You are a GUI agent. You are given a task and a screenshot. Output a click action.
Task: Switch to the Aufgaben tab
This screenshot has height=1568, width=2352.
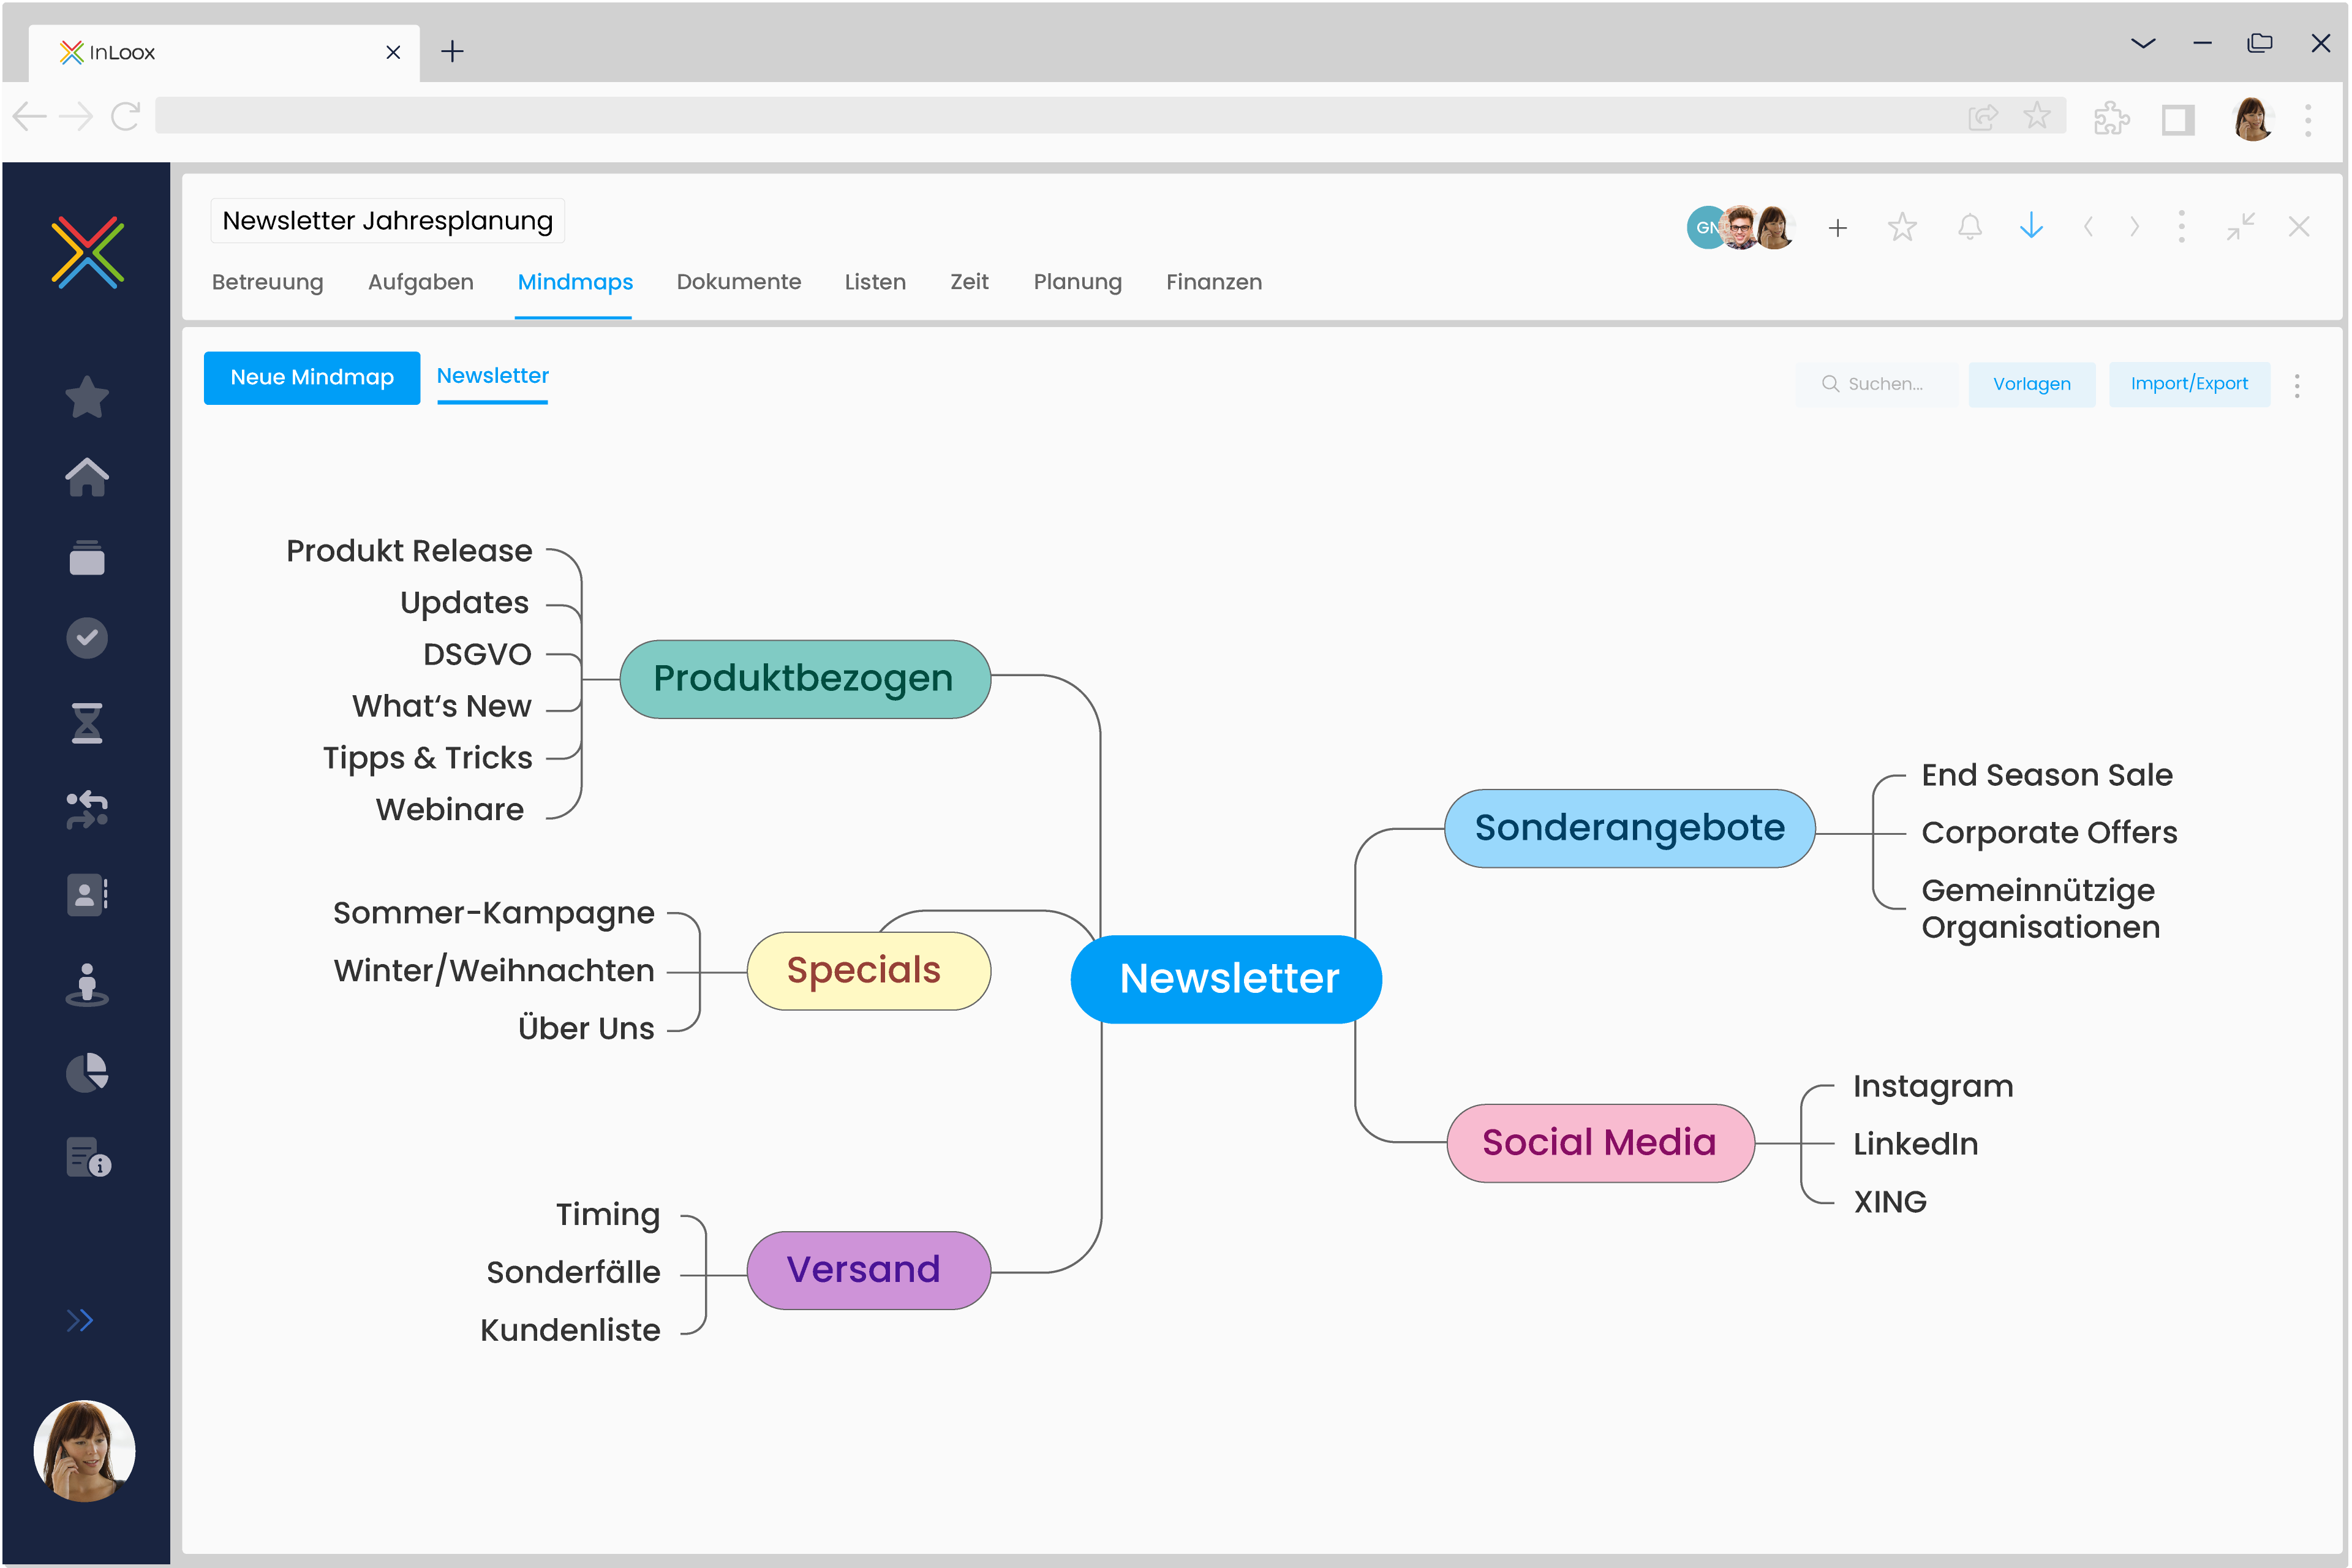[420, 282]
